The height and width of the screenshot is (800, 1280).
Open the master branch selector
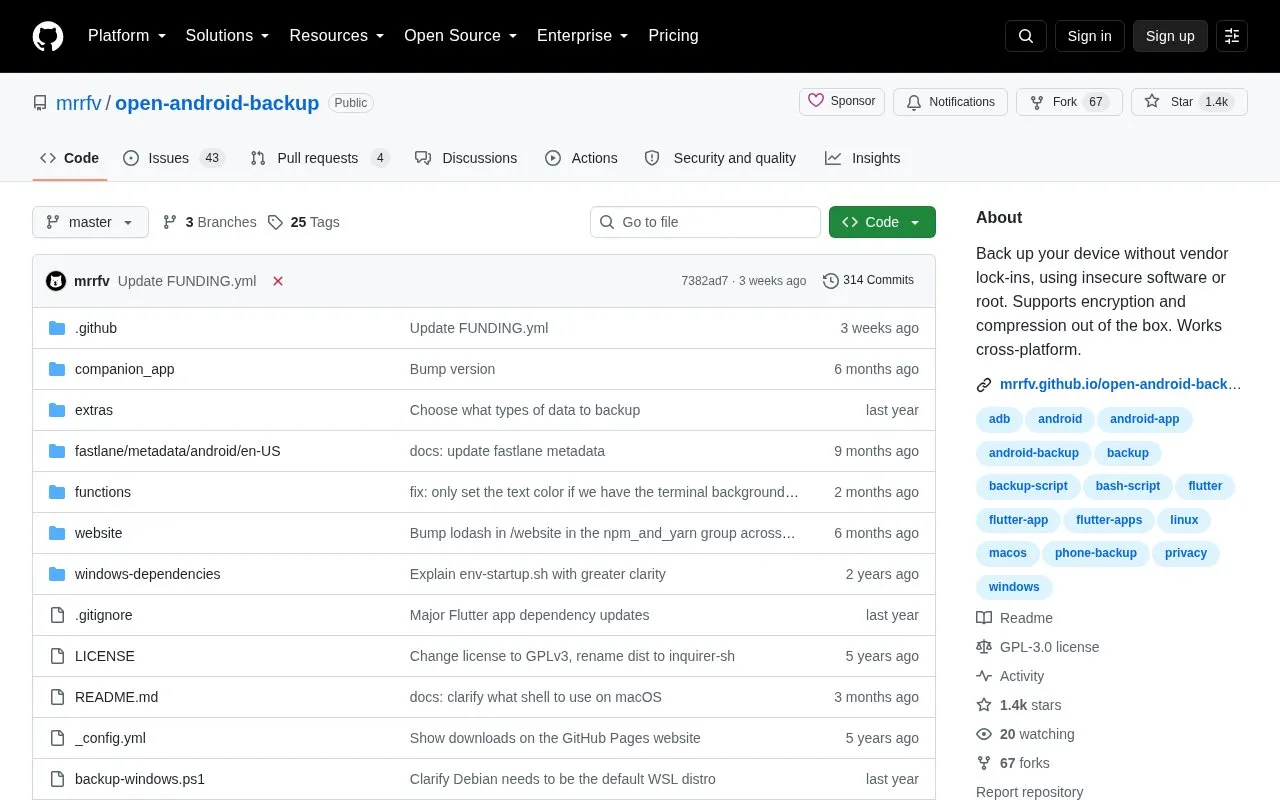click(x=90, y=222)
